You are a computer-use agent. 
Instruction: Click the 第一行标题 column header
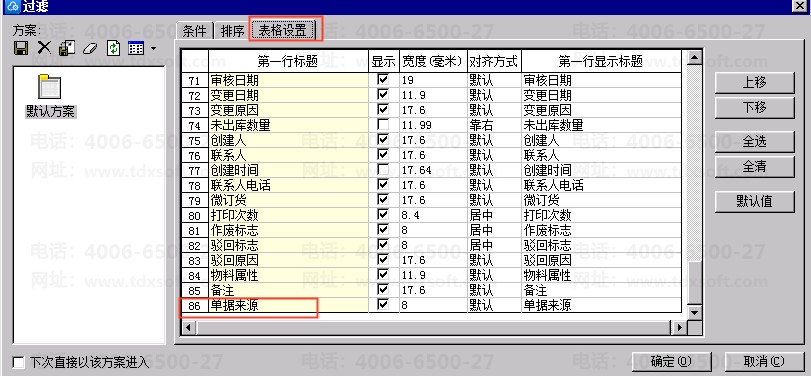289,62
